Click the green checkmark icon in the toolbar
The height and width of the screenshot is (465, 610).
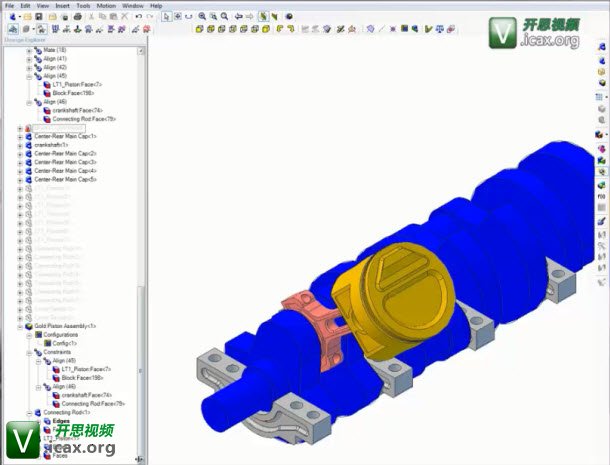point(428,29)
